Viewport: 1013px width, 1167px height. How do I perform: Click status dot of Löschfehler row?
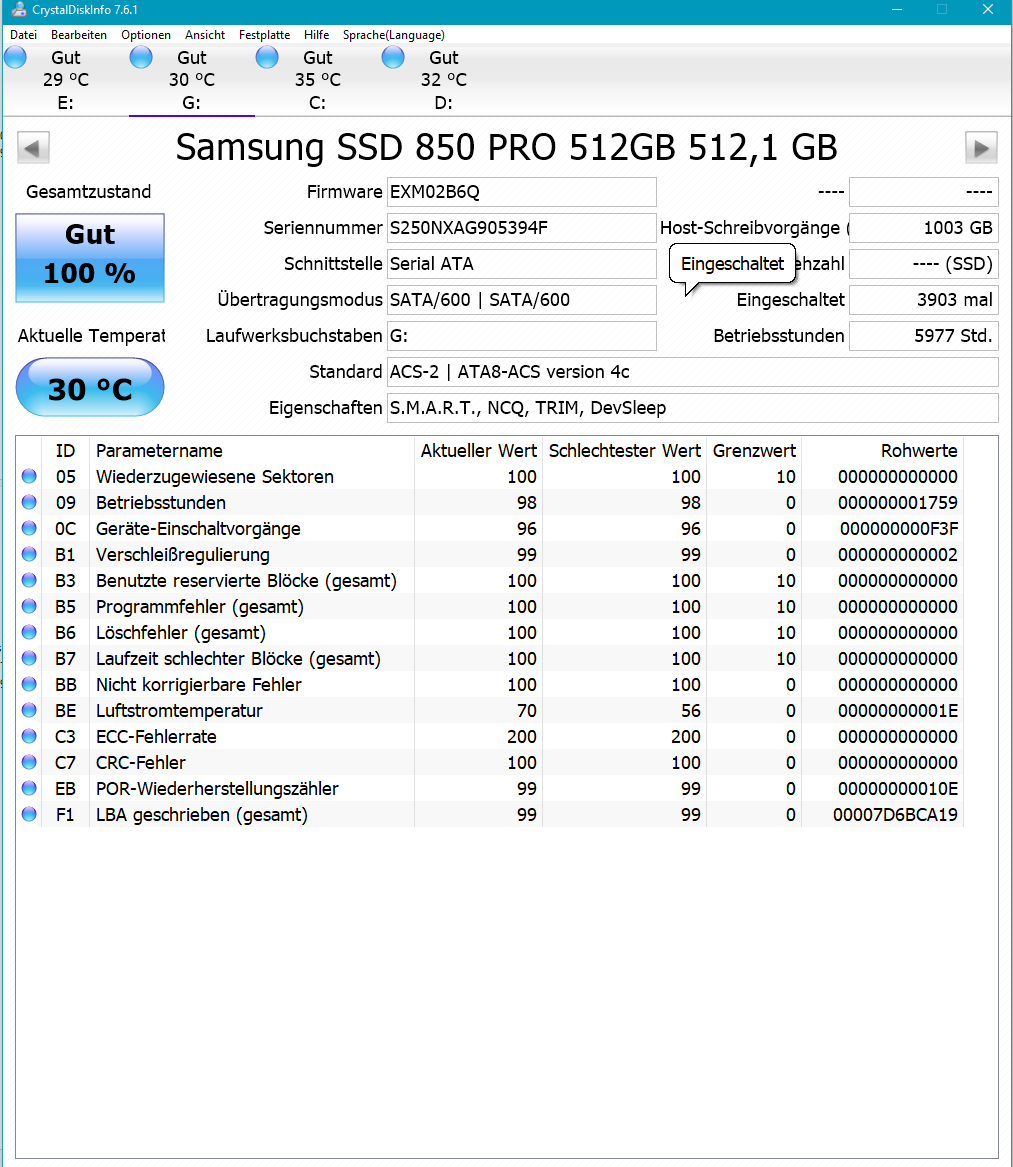click(x=29, y=633)
